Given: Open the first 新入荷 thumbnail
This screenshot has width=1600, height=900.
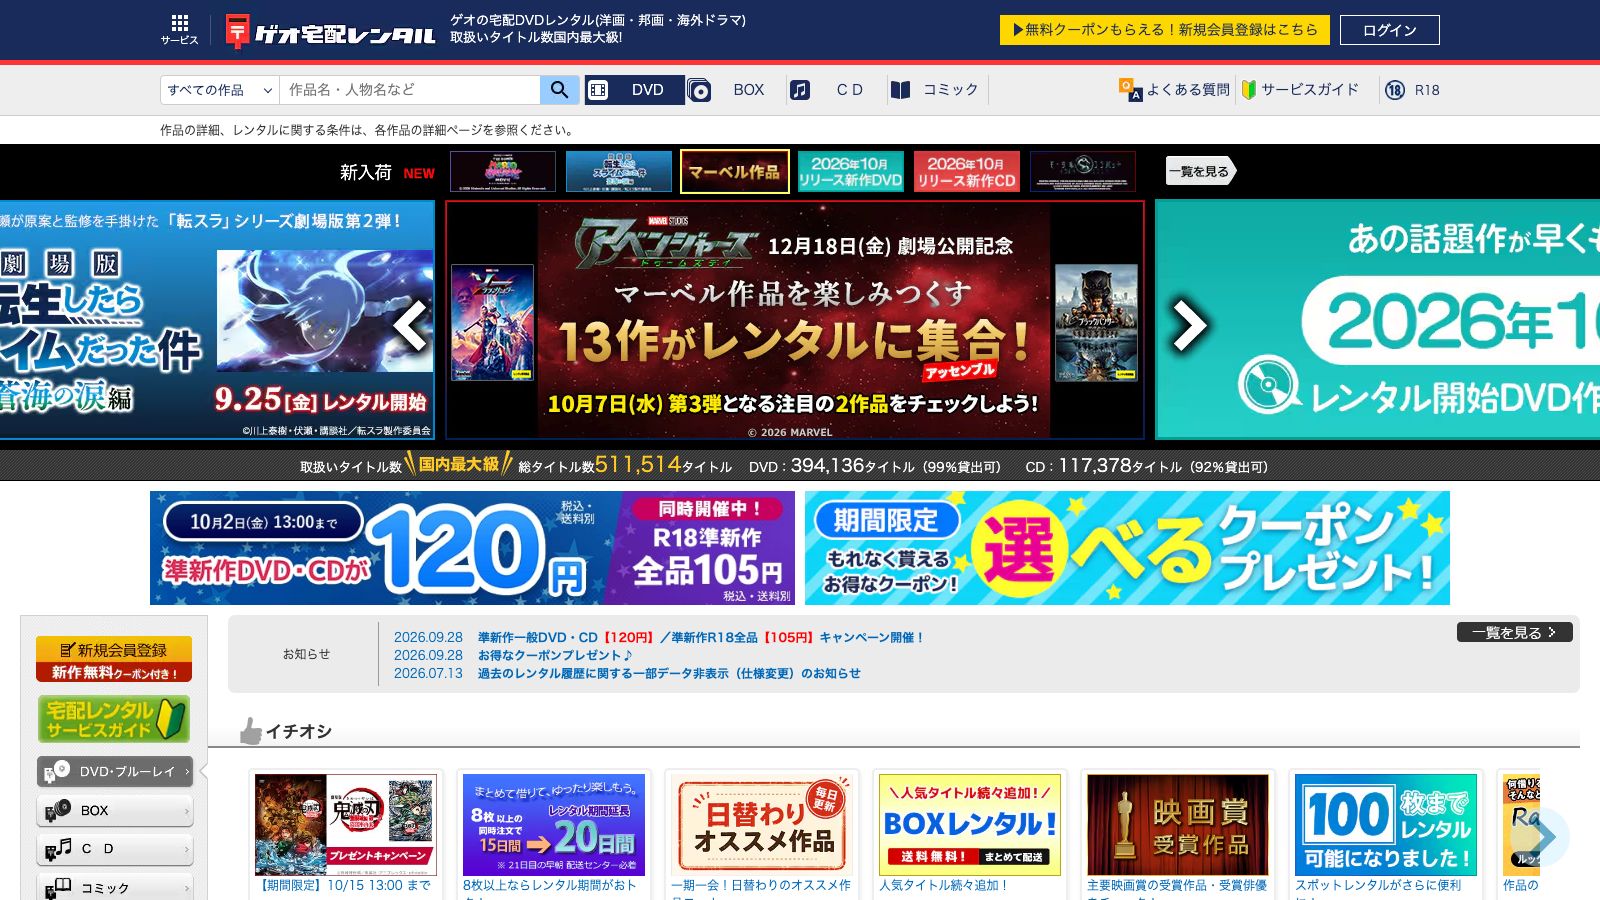Looking at the screenshot, I should (503, 171).
